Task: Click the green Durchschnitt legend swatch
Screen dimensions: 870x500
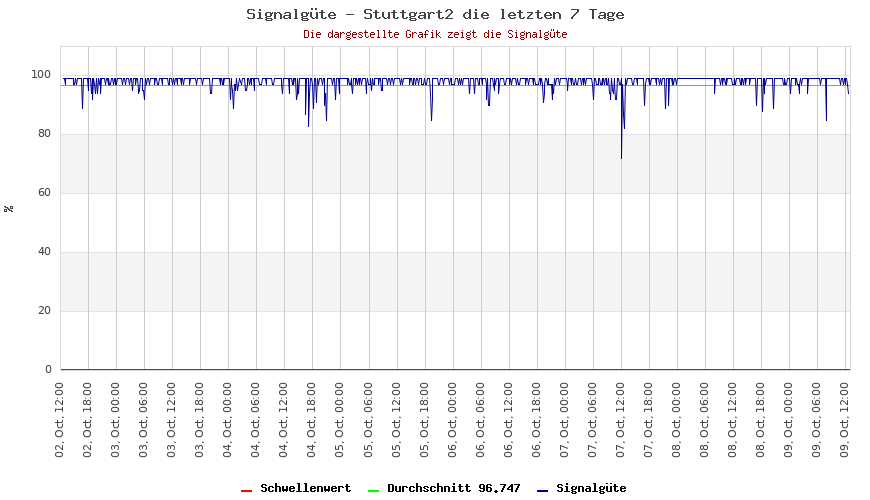Action: click(373, 490)
